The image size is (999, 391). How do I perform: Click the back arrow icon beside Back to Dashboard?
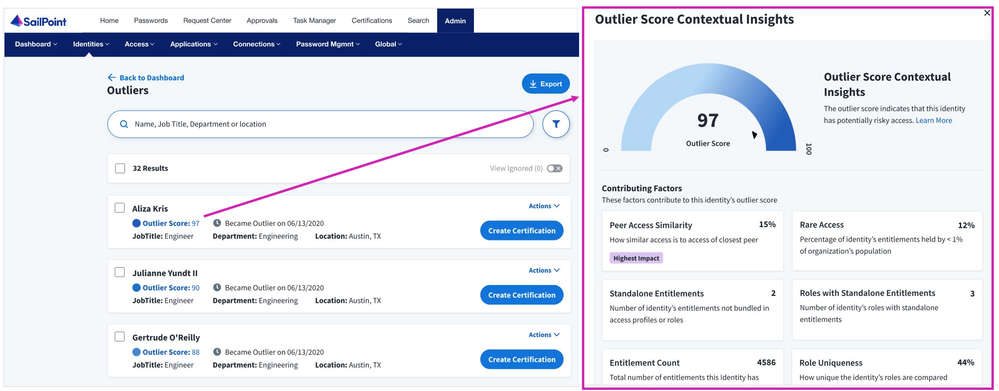[111, 78]
